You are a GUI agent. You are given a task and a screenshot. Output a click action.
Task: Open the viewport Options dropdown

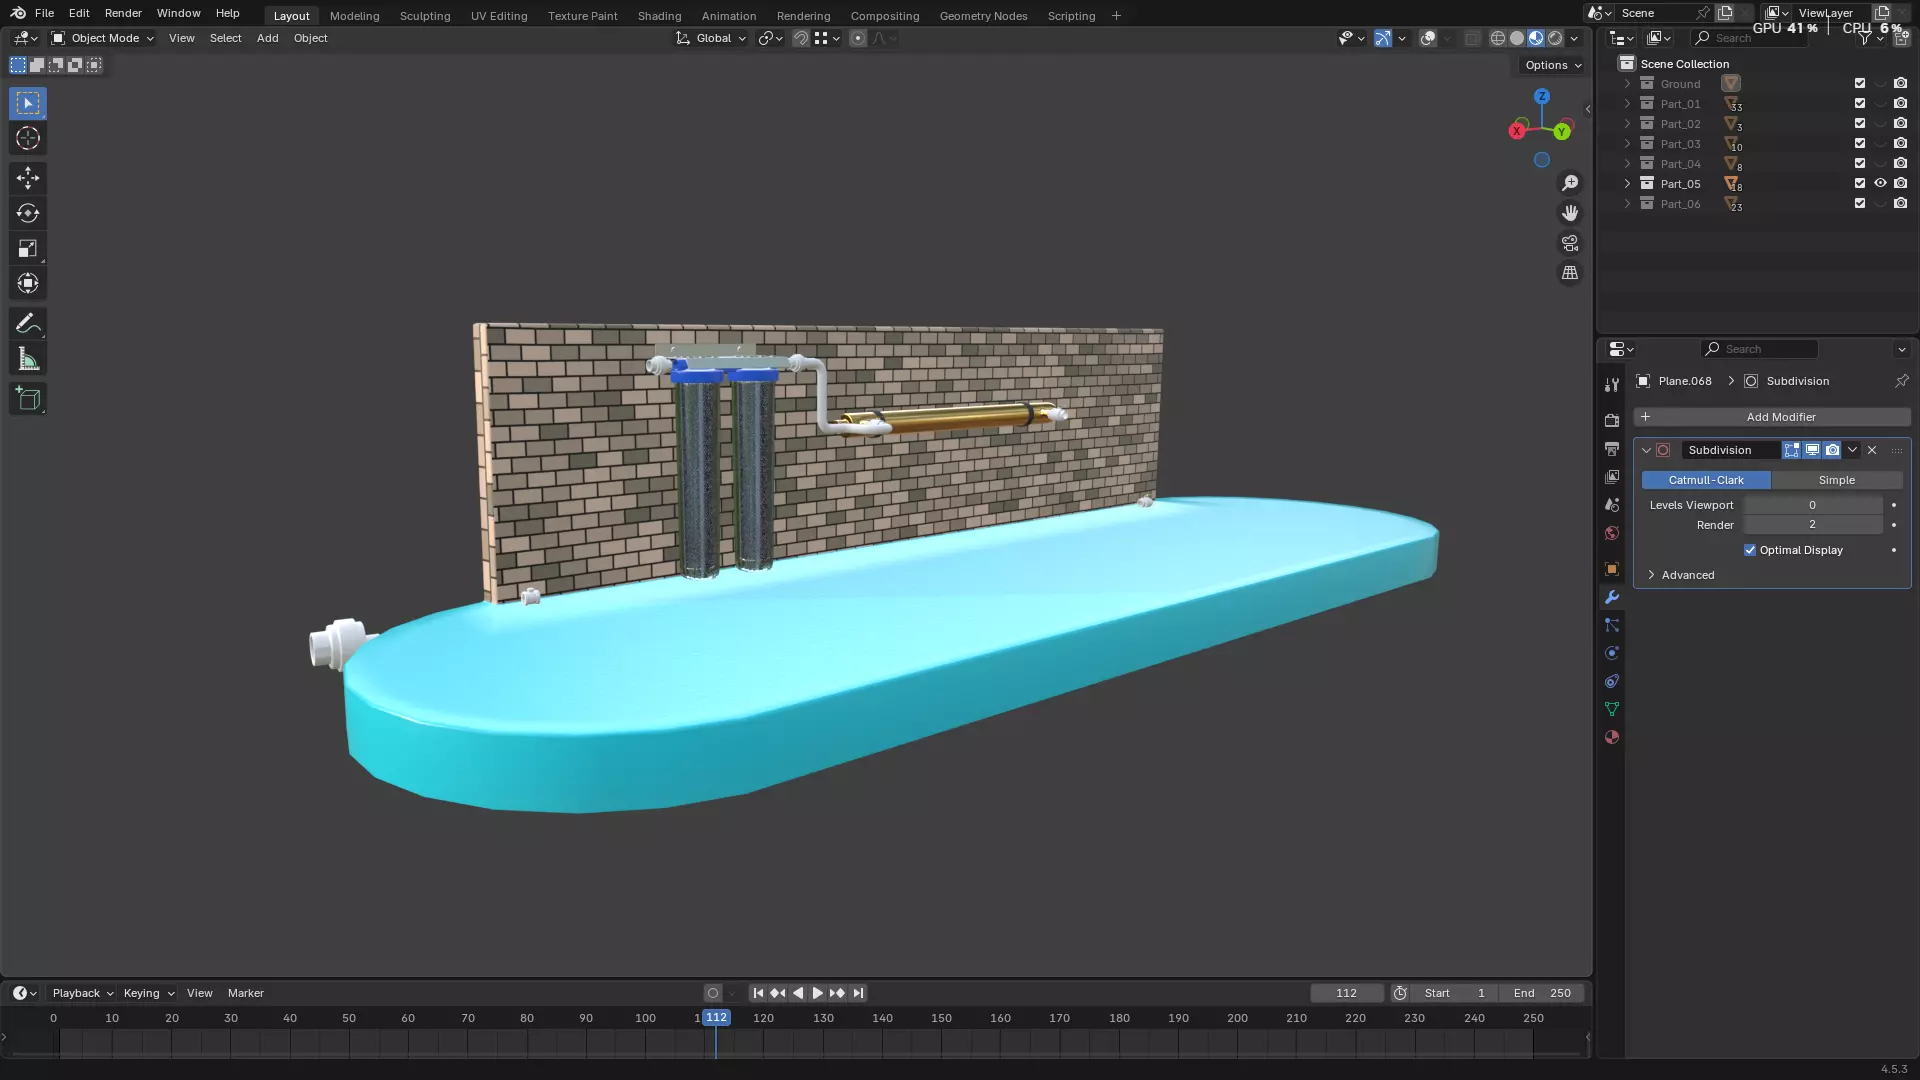1553,65
